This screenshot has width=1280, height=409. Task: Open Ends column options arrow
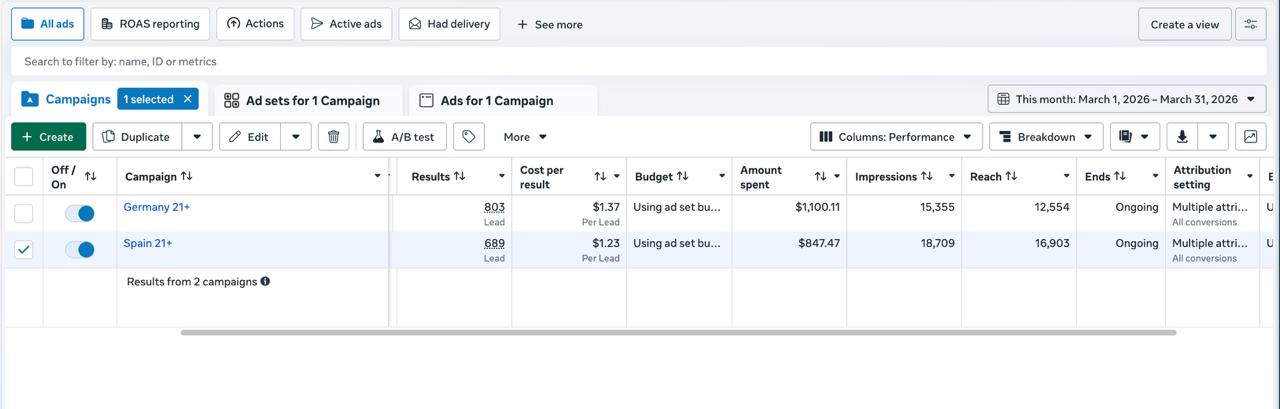point(1155,177)
